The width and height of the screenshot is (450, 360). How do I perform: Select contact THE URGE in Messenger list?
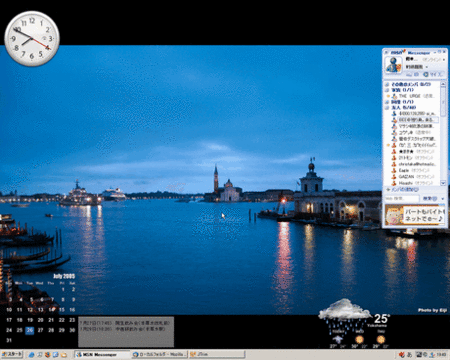[x=416, y=96]
